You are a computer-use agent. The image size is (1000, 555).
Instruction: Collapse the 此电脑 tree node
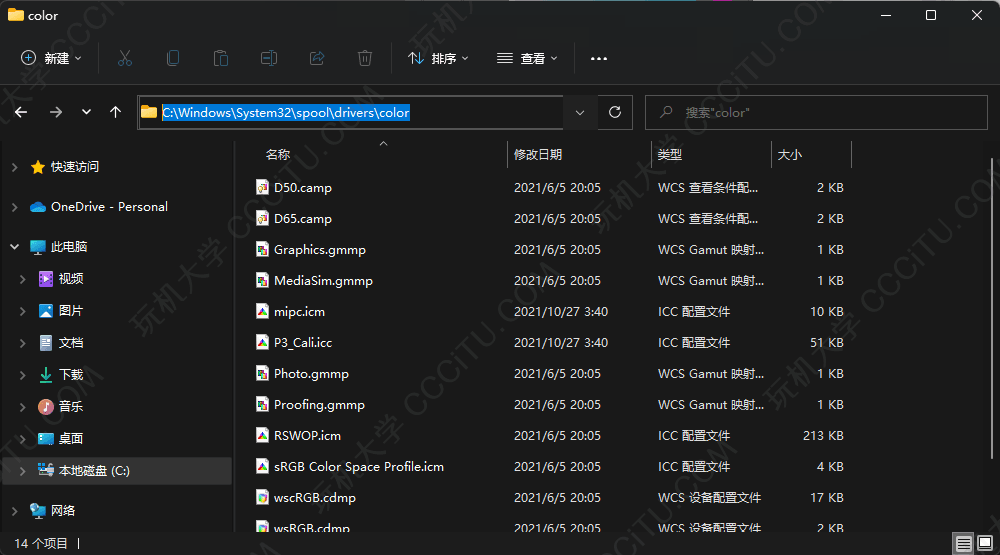pyautogui.click(x=15, y=247)
